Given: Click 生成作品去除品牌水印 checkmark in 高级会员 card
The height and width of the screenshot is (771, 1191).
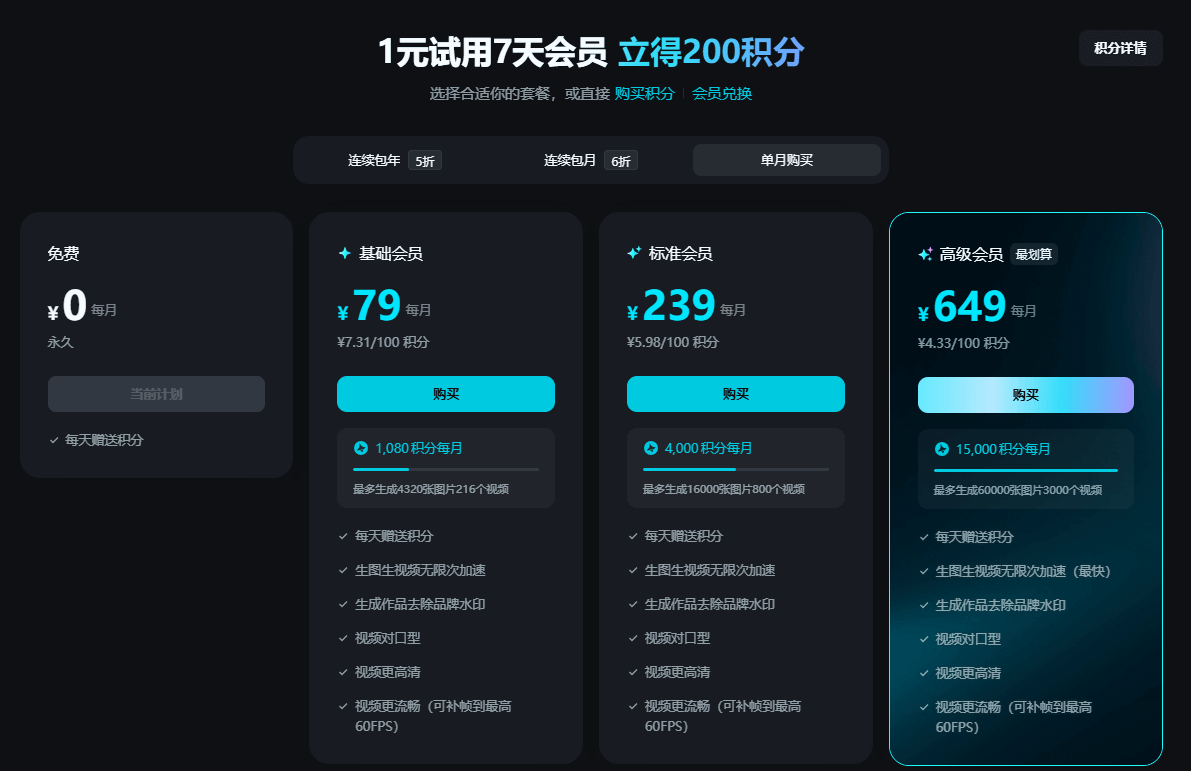Looking at the screenshot, I should point(924,605).
